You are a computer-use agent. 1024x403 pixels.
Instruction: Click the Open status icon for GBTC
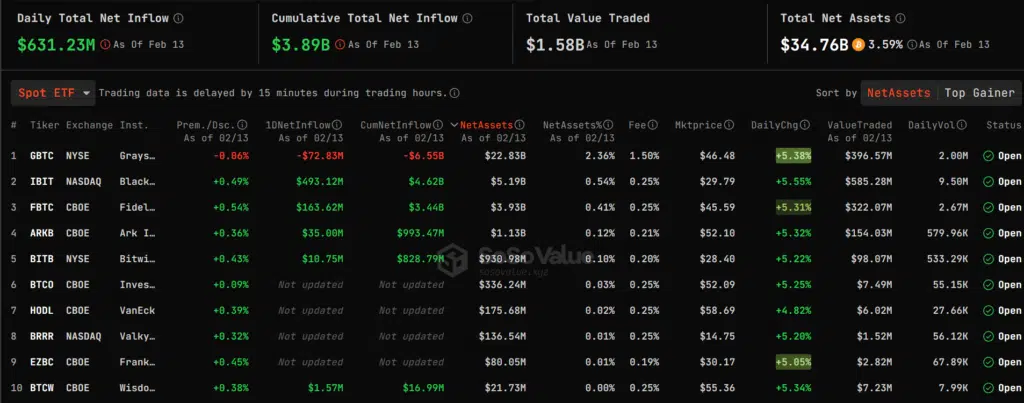tap(988, 156)
